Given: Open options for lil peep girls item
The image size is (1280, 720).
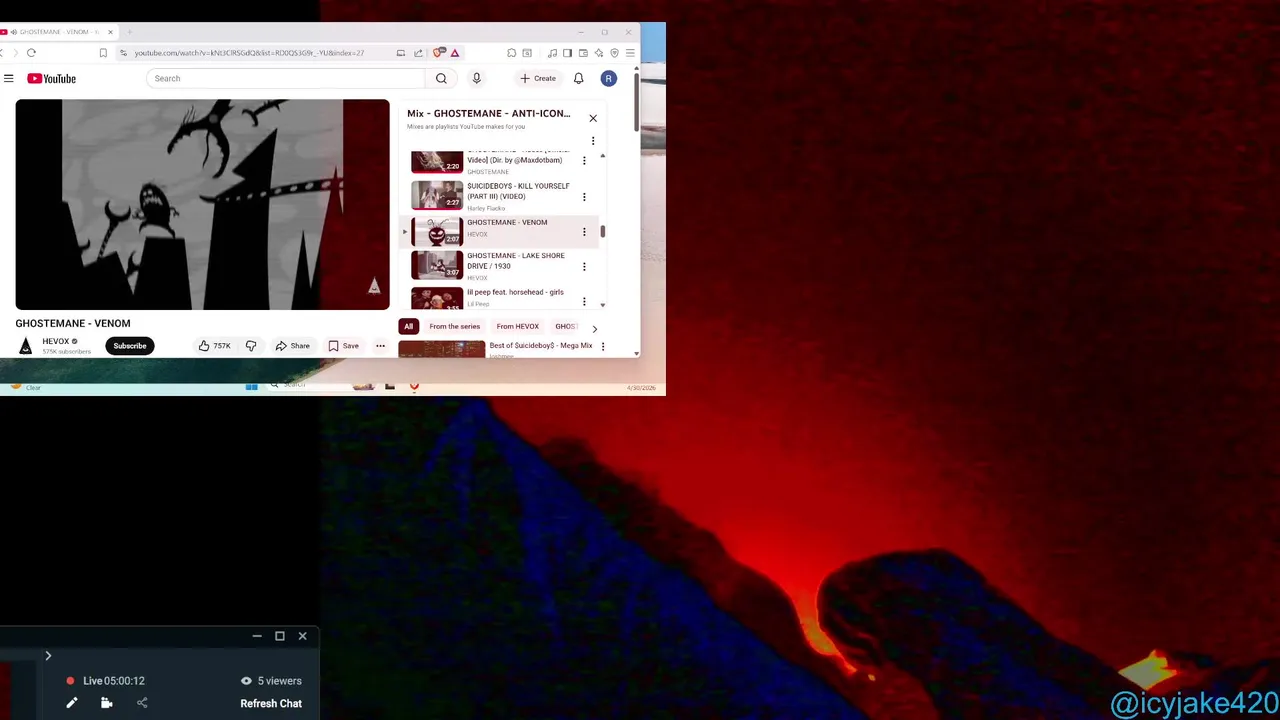Looking at the screenshot, I should click(x=584, y=300).
